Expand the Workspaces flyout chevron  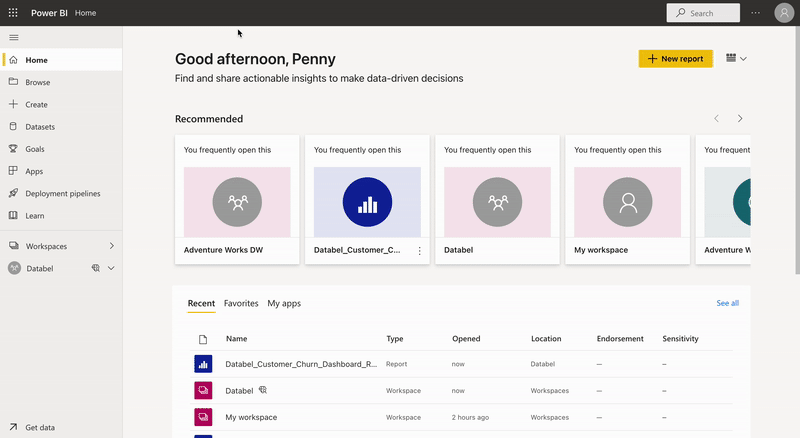pyautogui.click(x=112, y=246)
